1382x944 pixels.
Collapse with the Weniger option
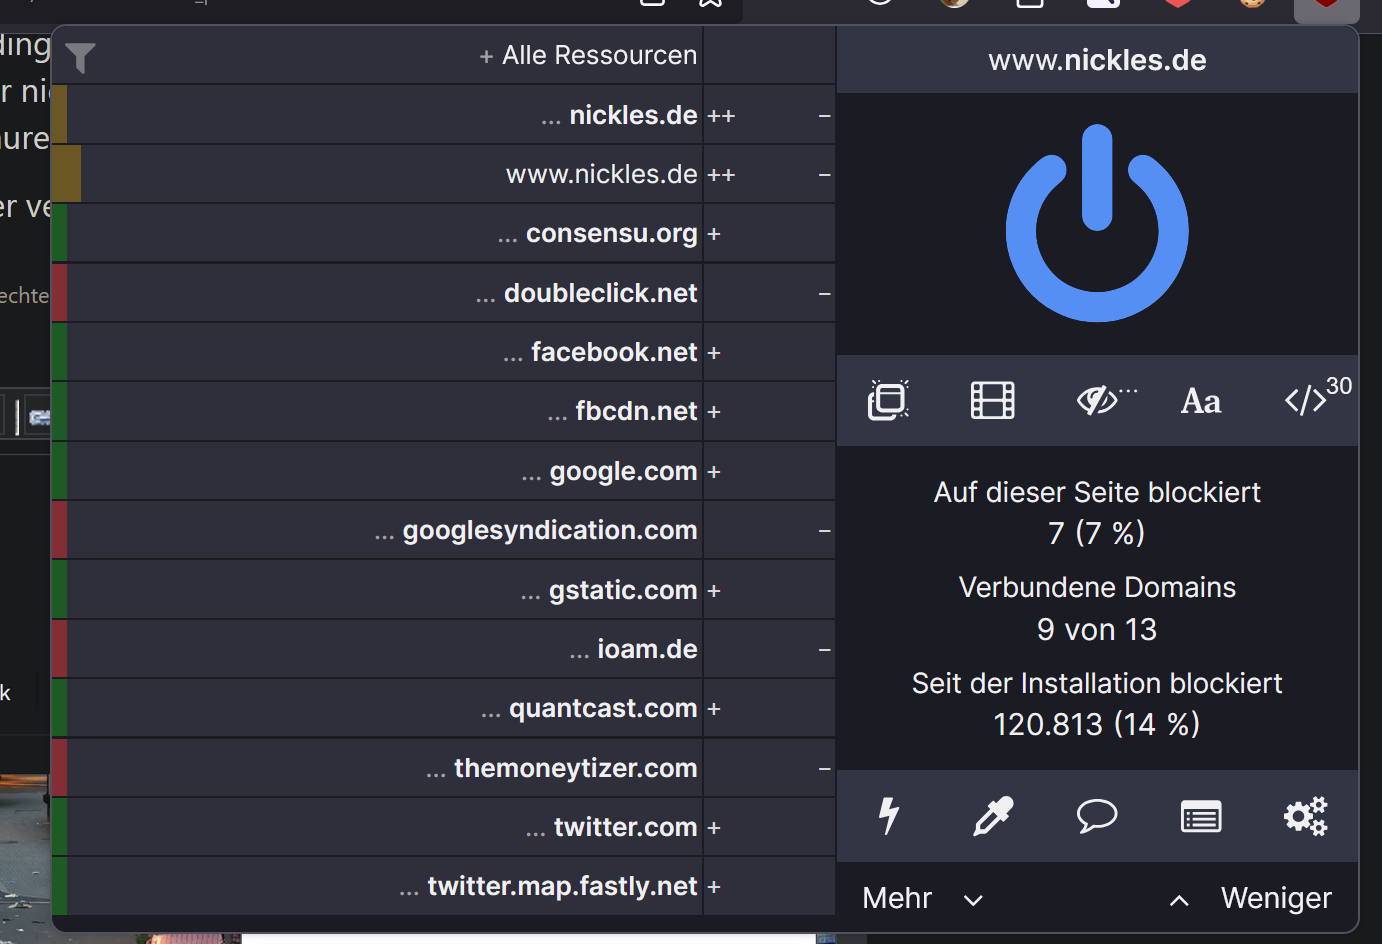[x=1251, y=898]
